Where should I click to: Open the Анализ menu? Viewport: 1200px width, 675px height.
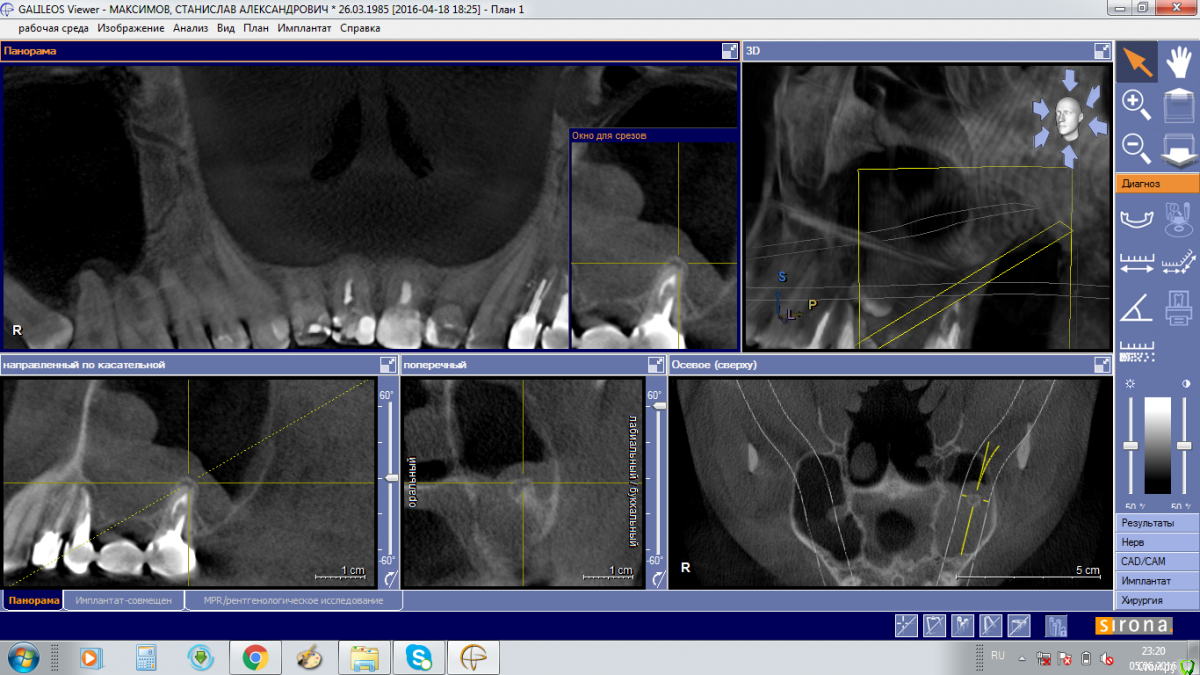point(190,28)
